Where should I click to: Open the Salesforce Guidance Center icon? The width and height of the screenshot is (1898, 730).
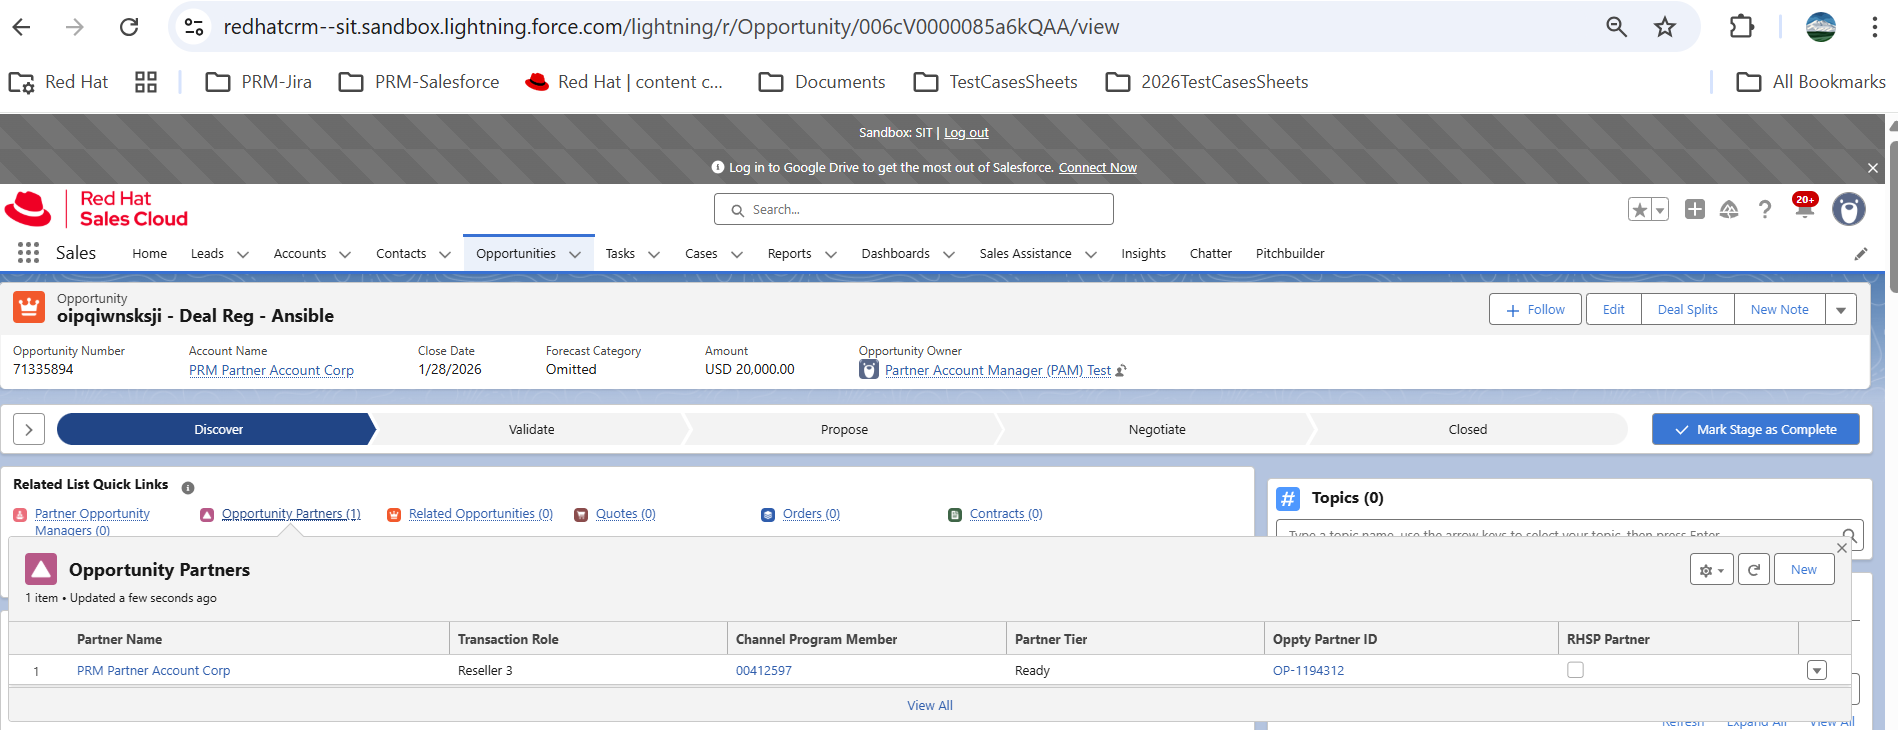[x=1729, y=209]
